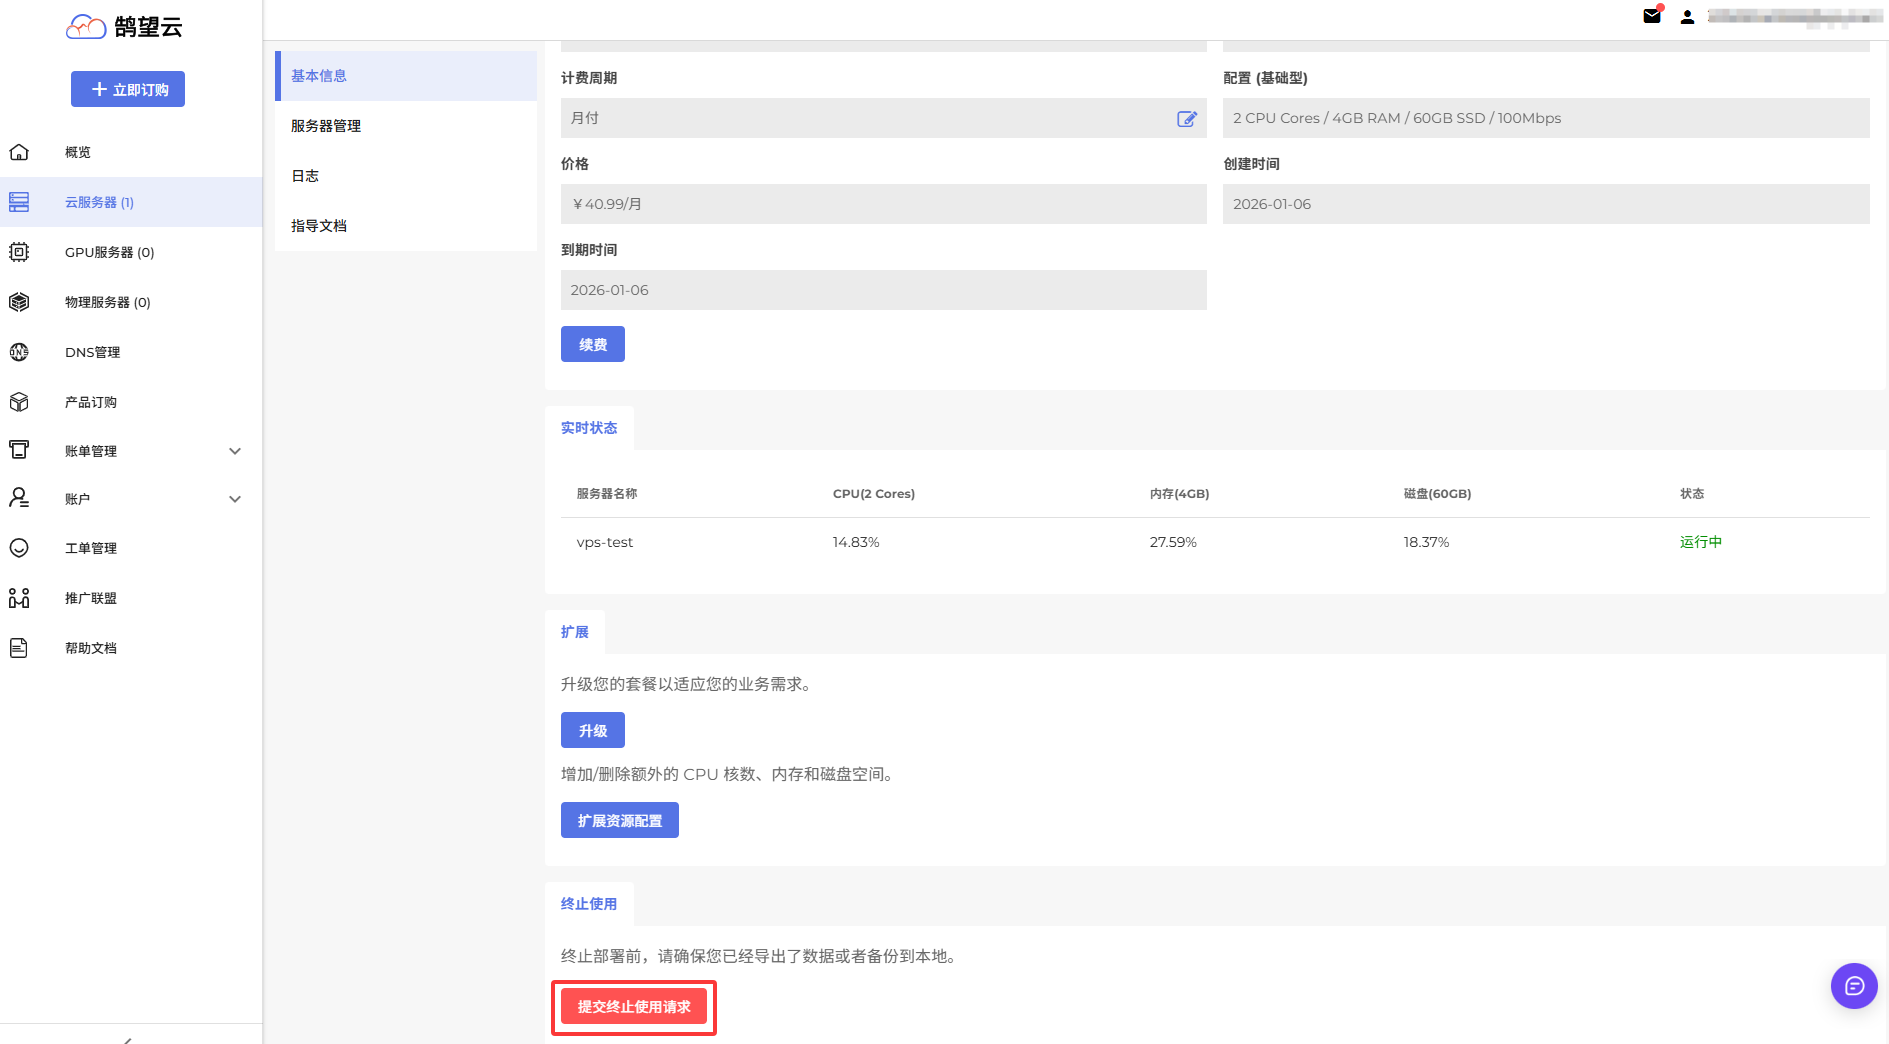Submit the 提交终止使用请求 red button

click(633, 1006)
